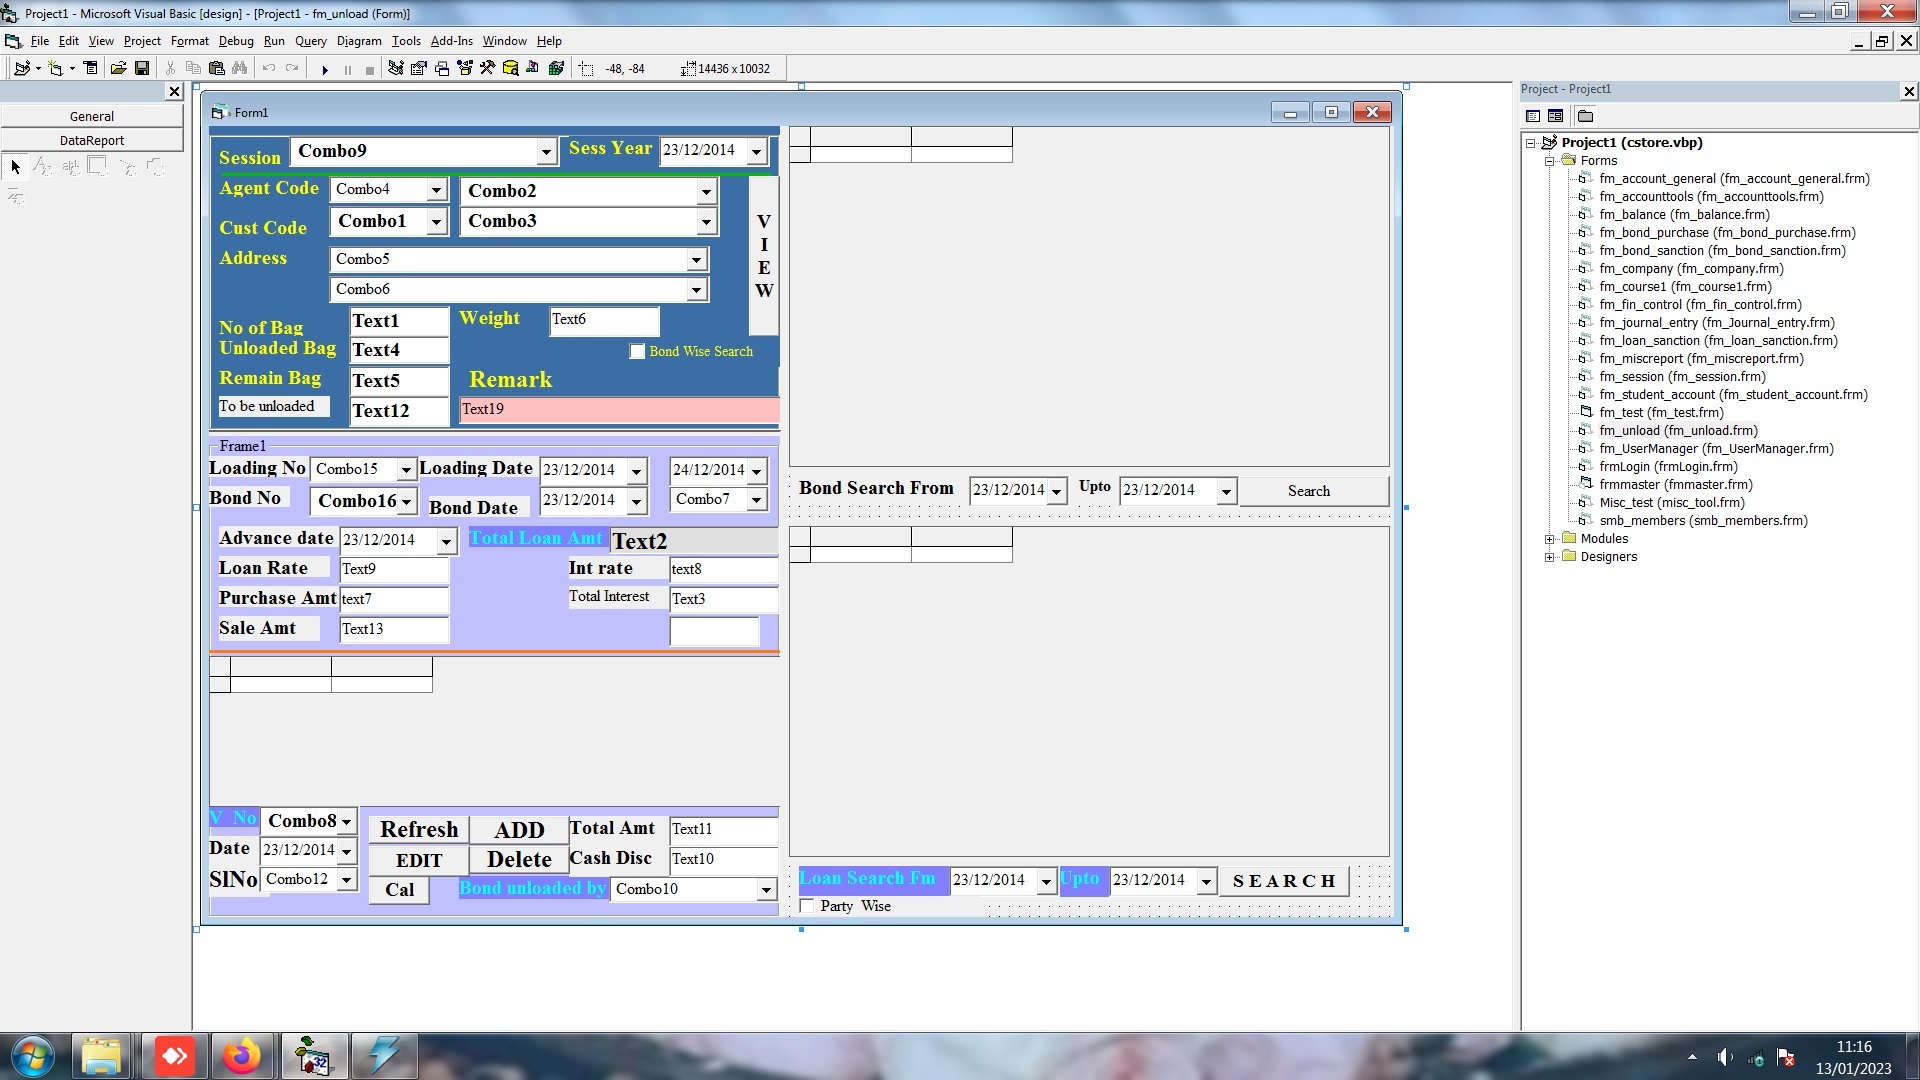Viewport: 1920px width, 1080px height.
Task: Click the Menu Editor toolbar icon
Action: 90,68
